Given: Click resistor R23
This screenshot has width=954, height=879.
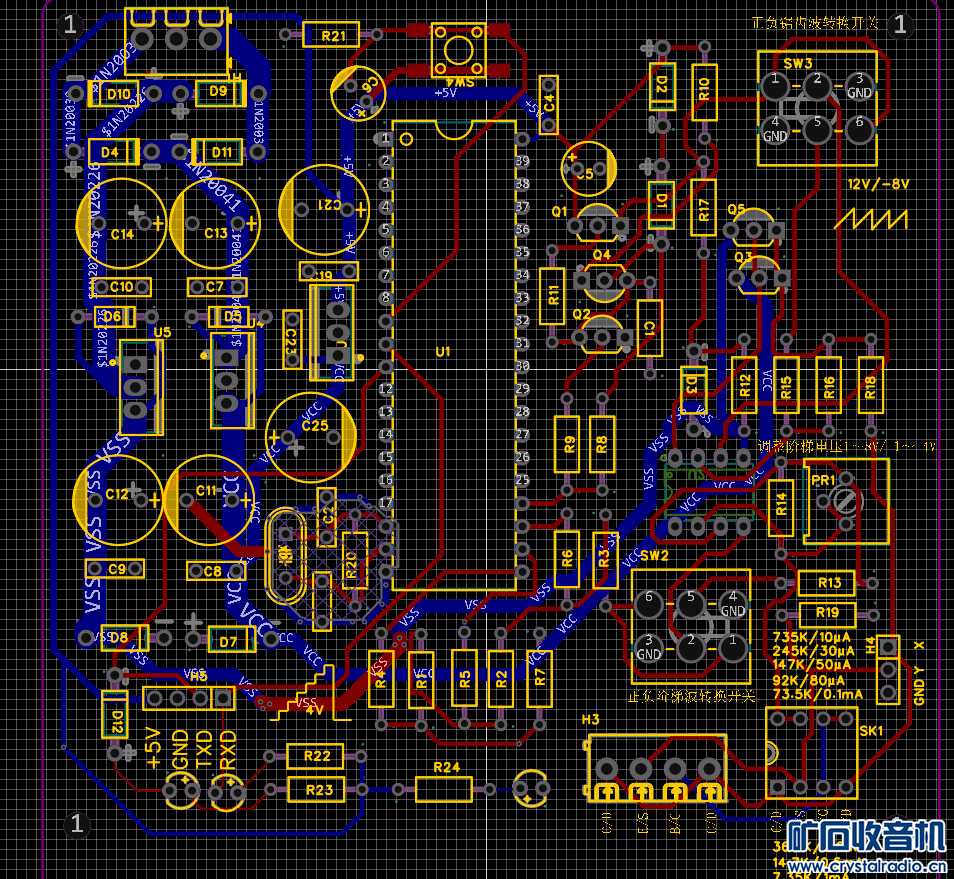Looking at the screenshot, I should click(x=316, y=790).
